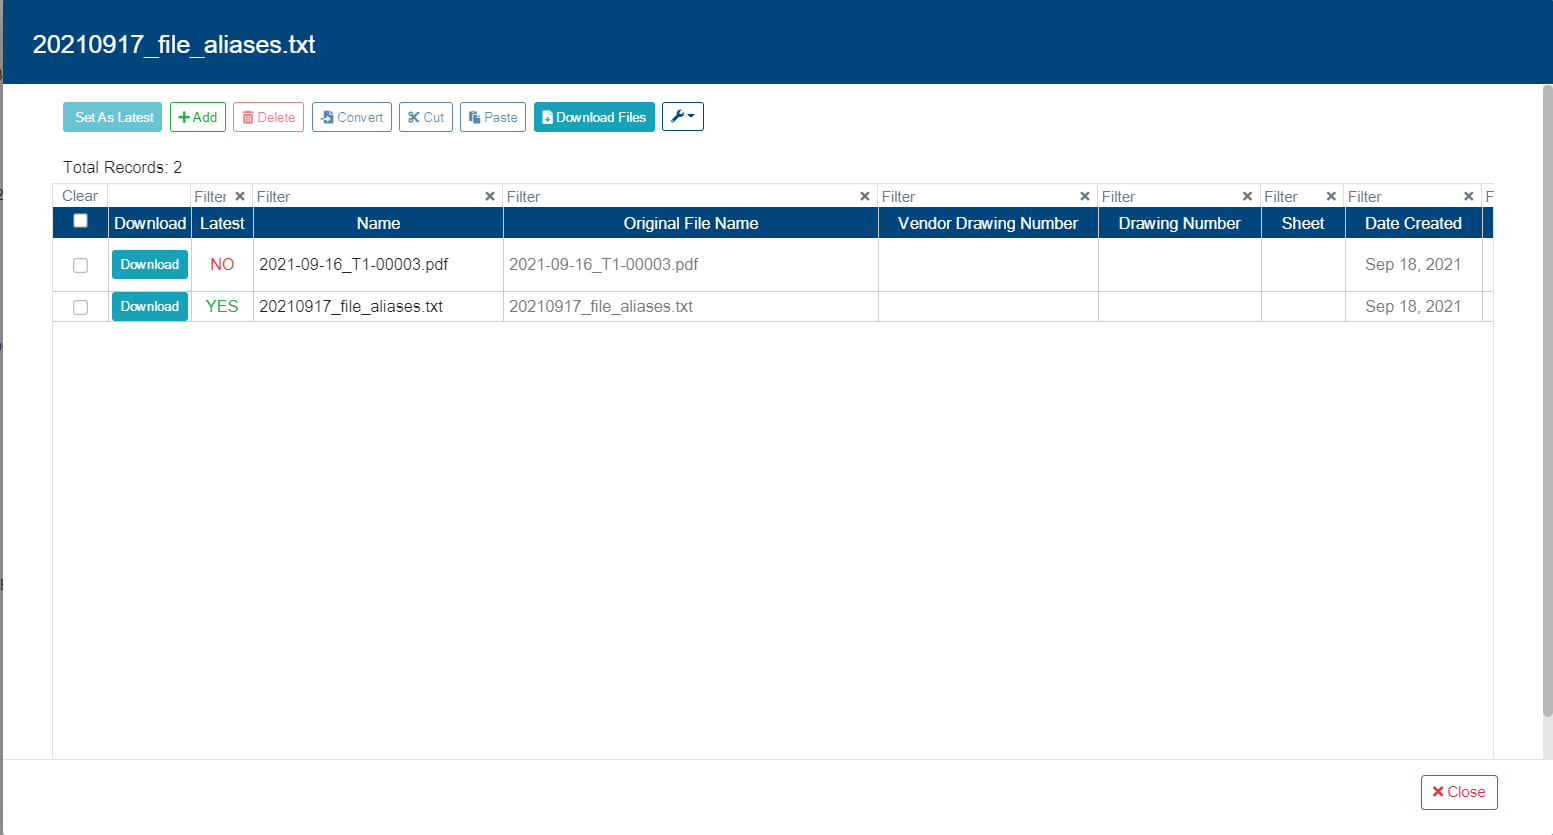Select the name cell 20210917_file_aliases.txt
1553x835 pixels.
378,306
